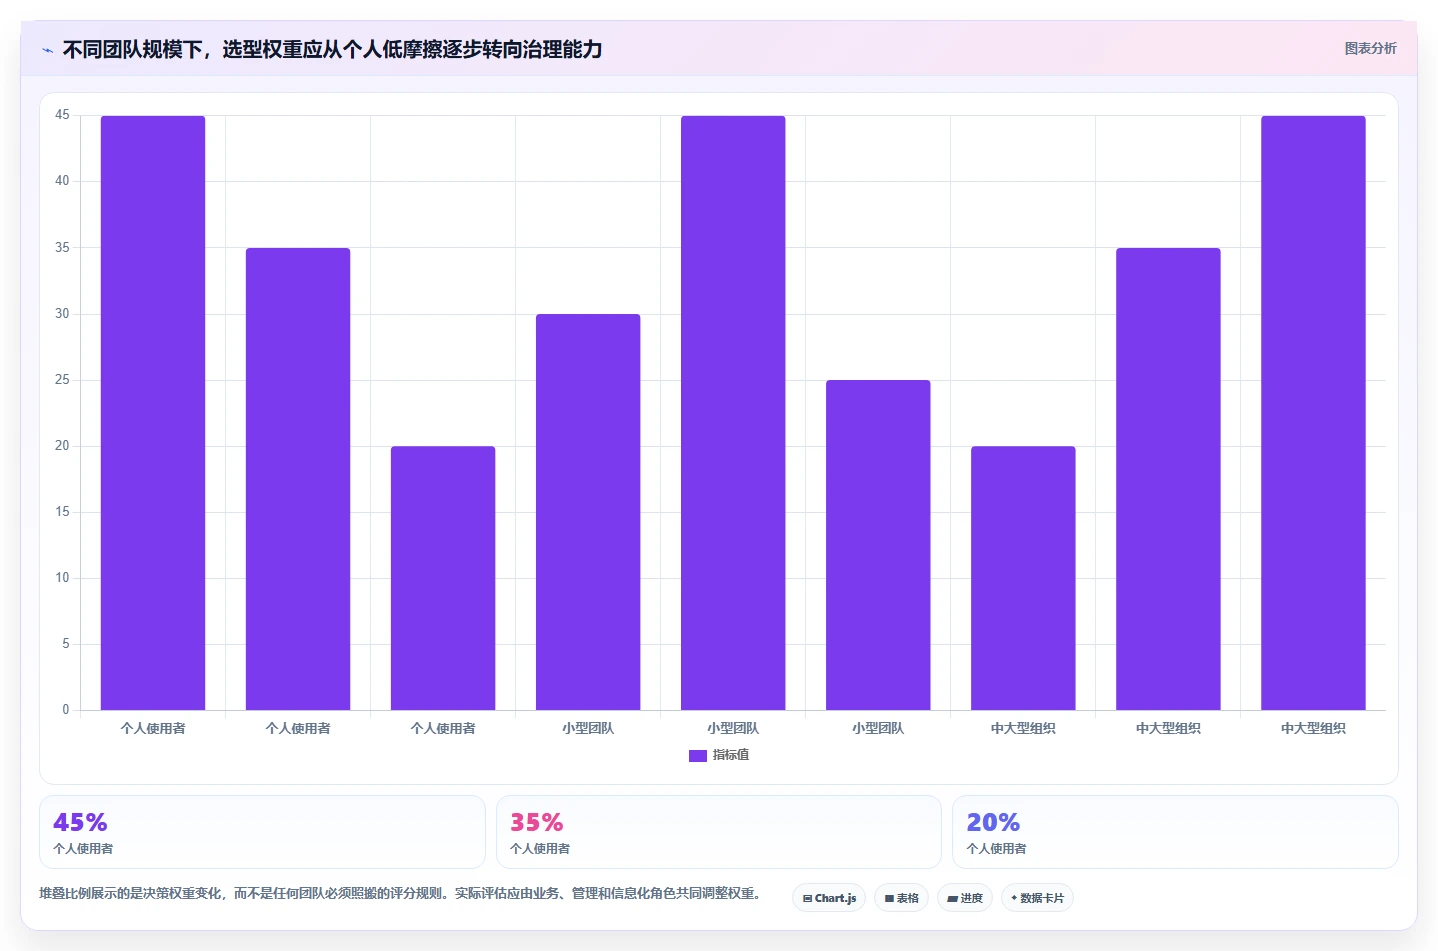Click the footnote text starting with 堆叠比例展示
1438x951 pixels.
400,893
